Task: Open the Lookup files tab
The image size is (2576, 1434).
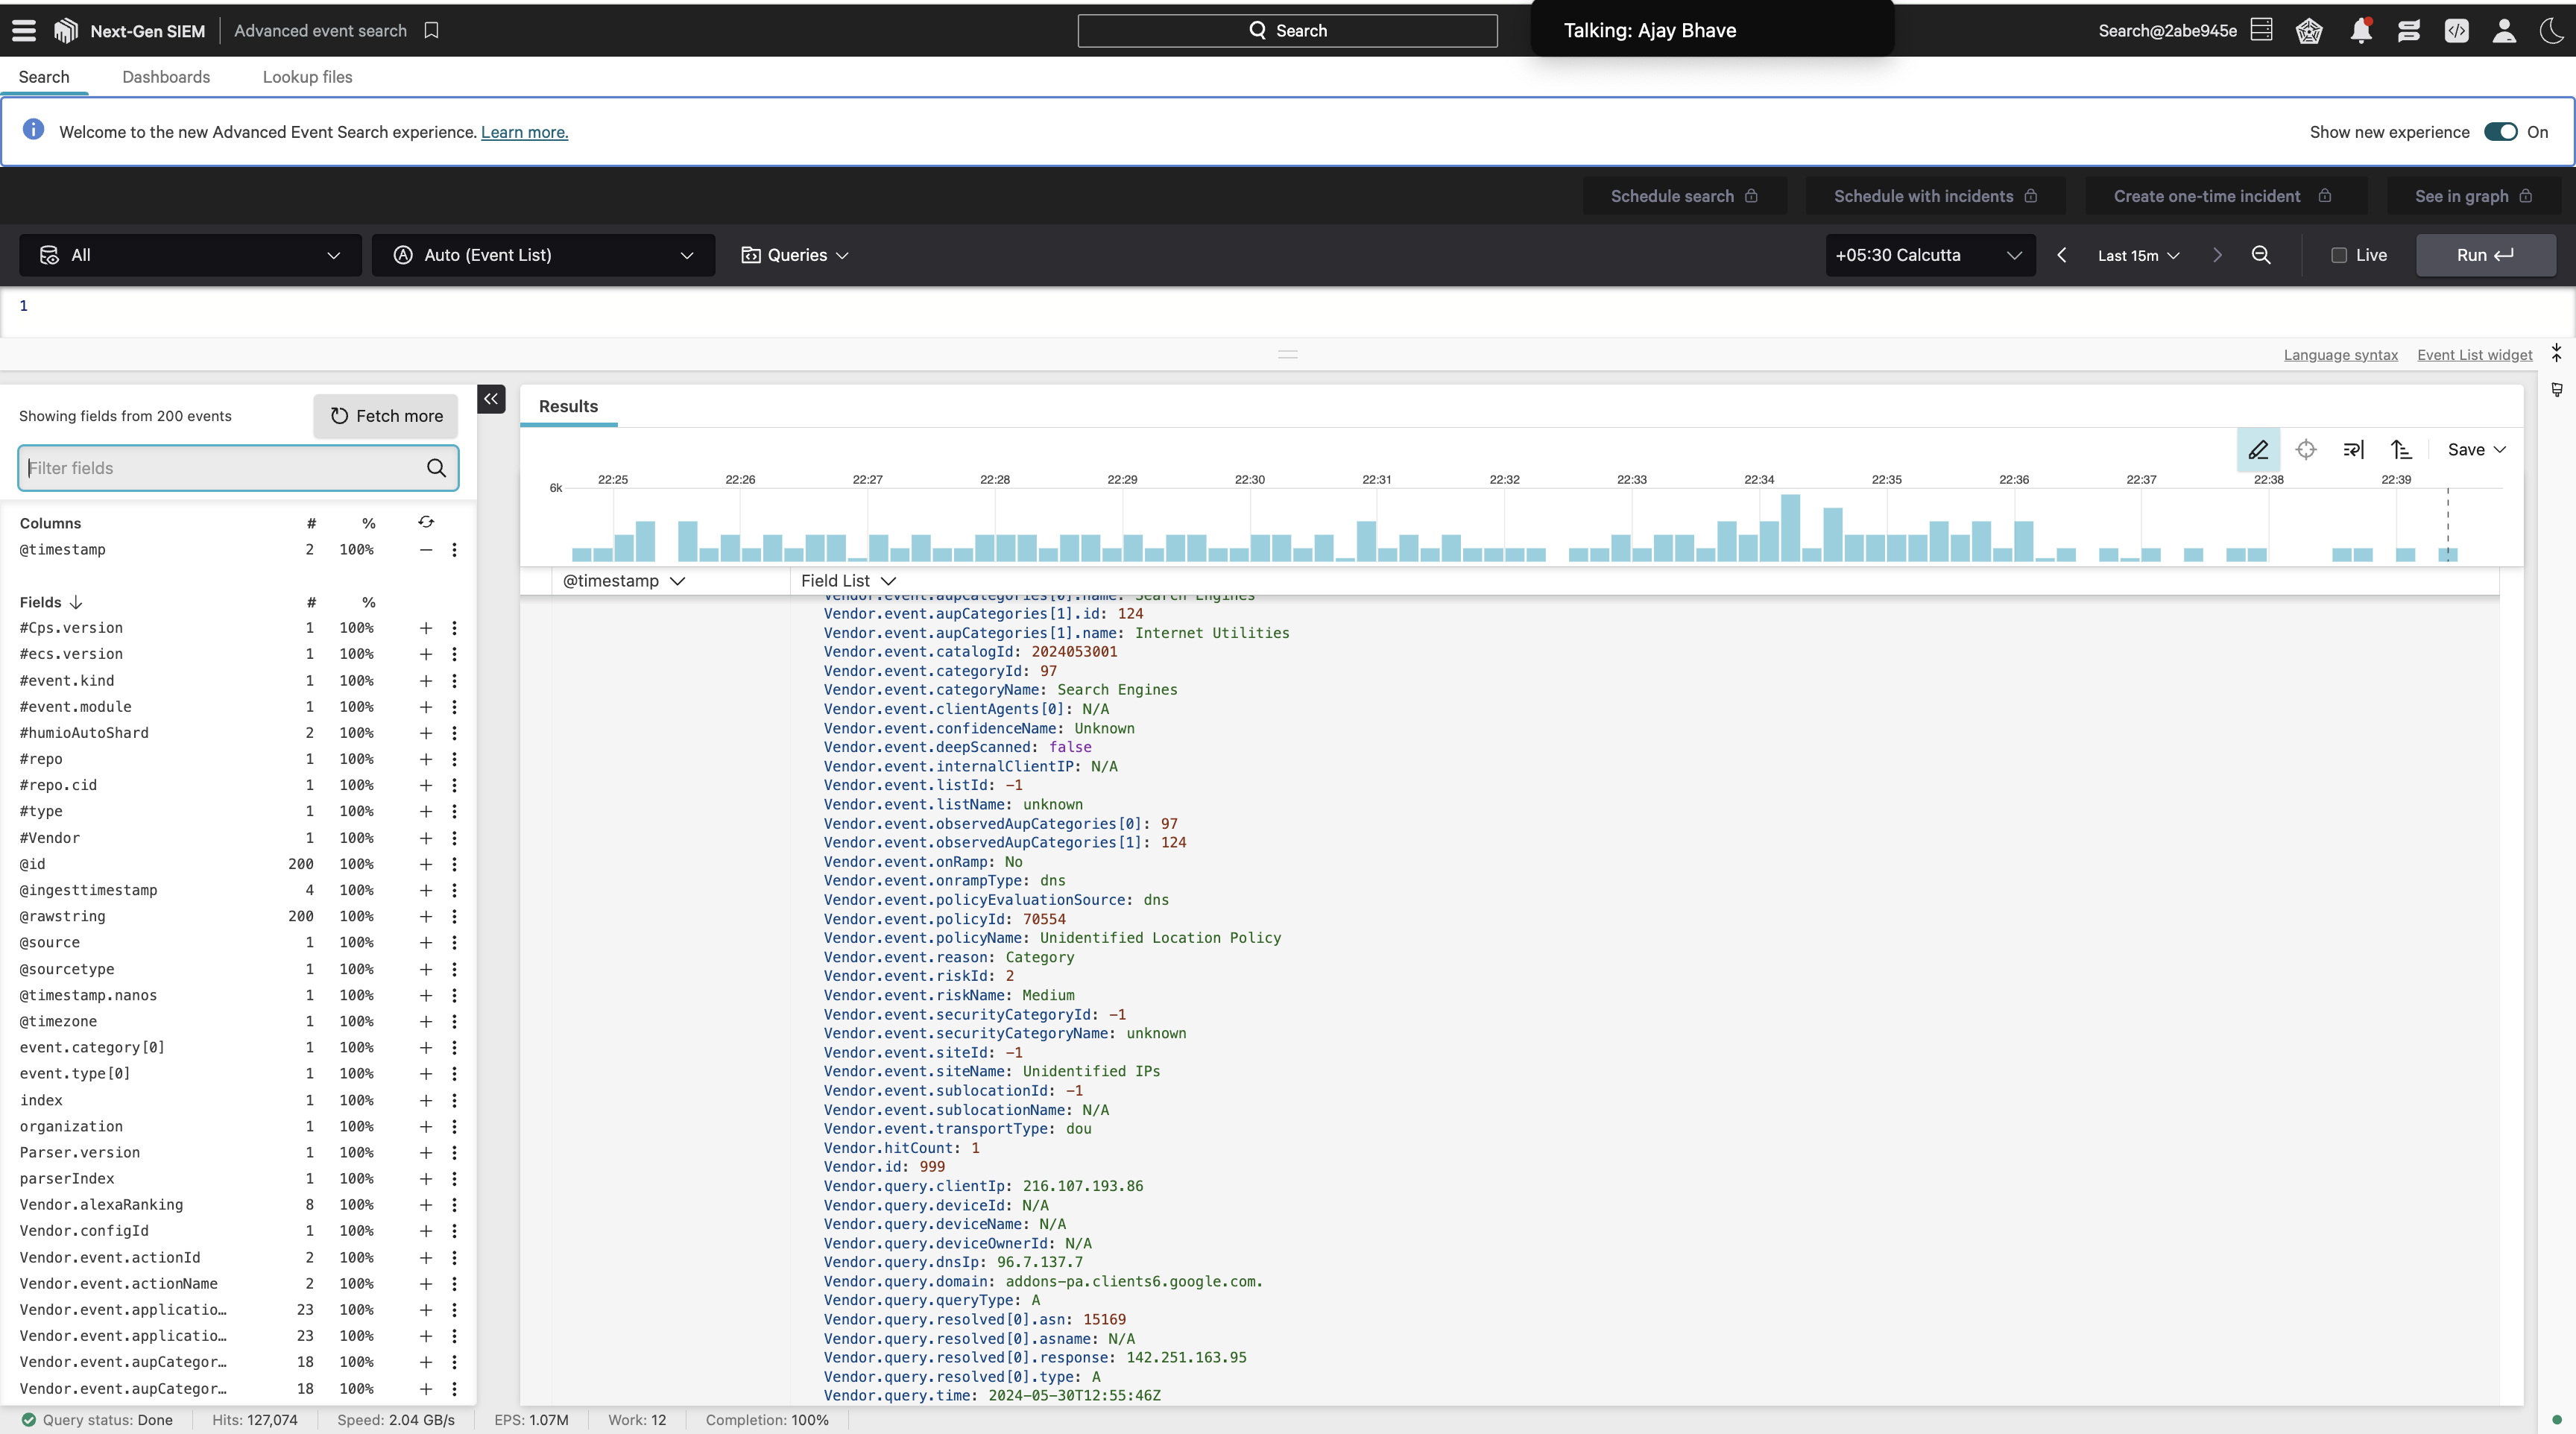Action: [x=307, y=77]
